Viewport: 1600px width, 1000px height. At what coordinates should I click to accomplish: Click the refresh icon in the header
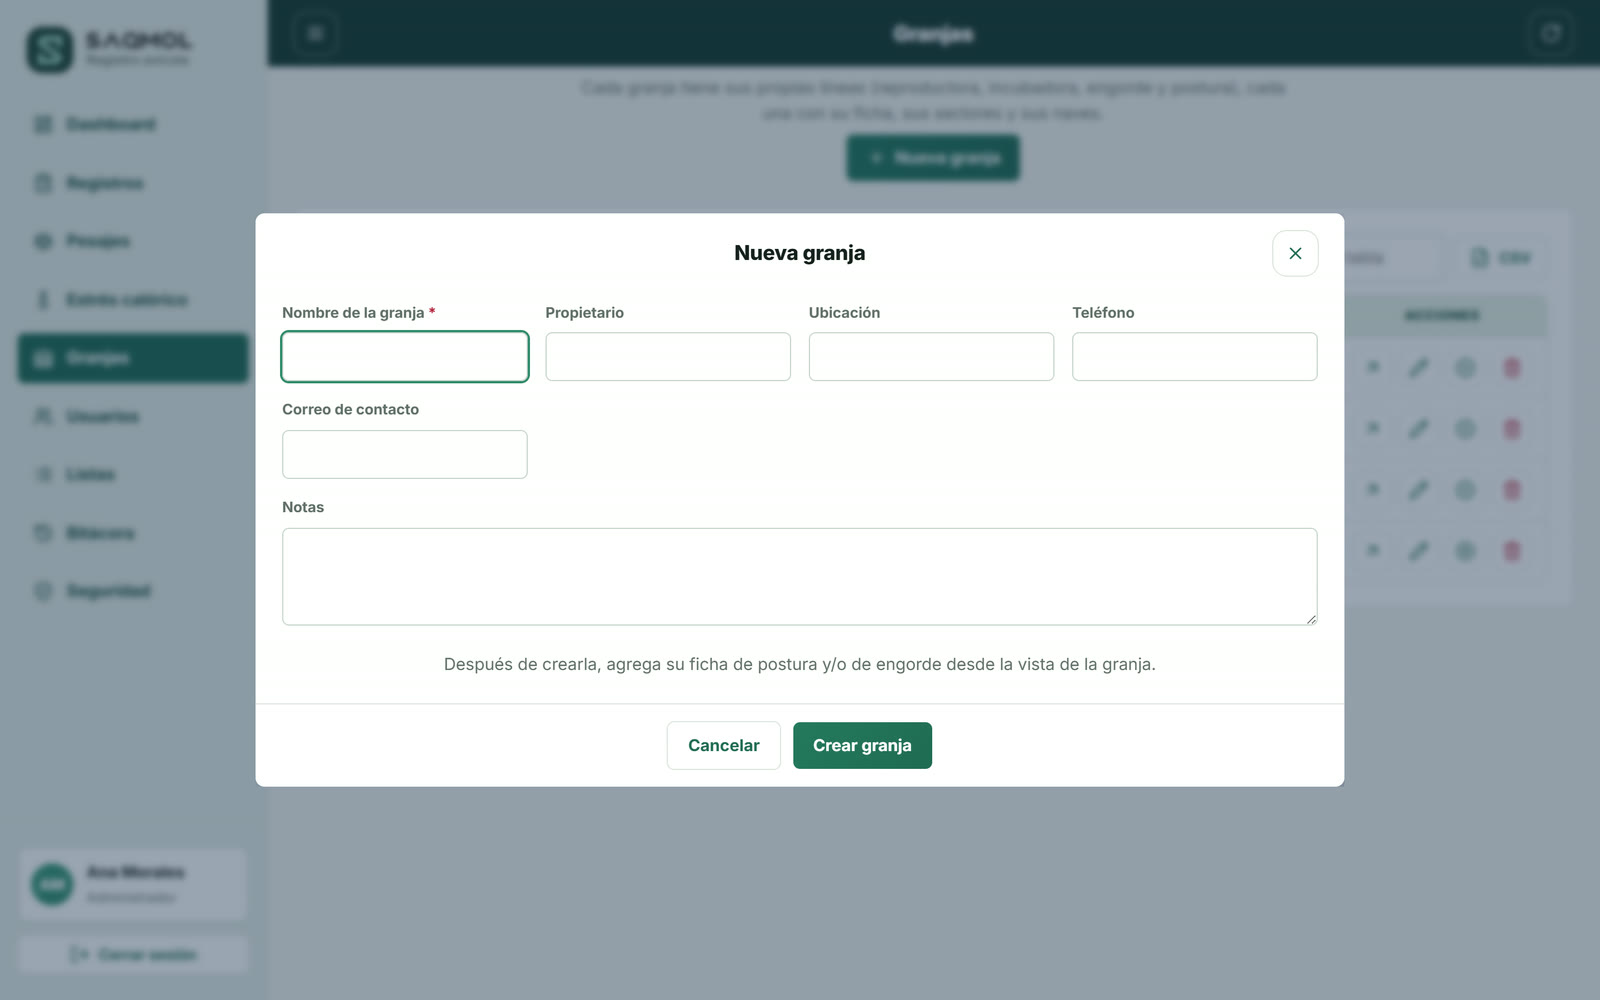tap(1551, 33)
